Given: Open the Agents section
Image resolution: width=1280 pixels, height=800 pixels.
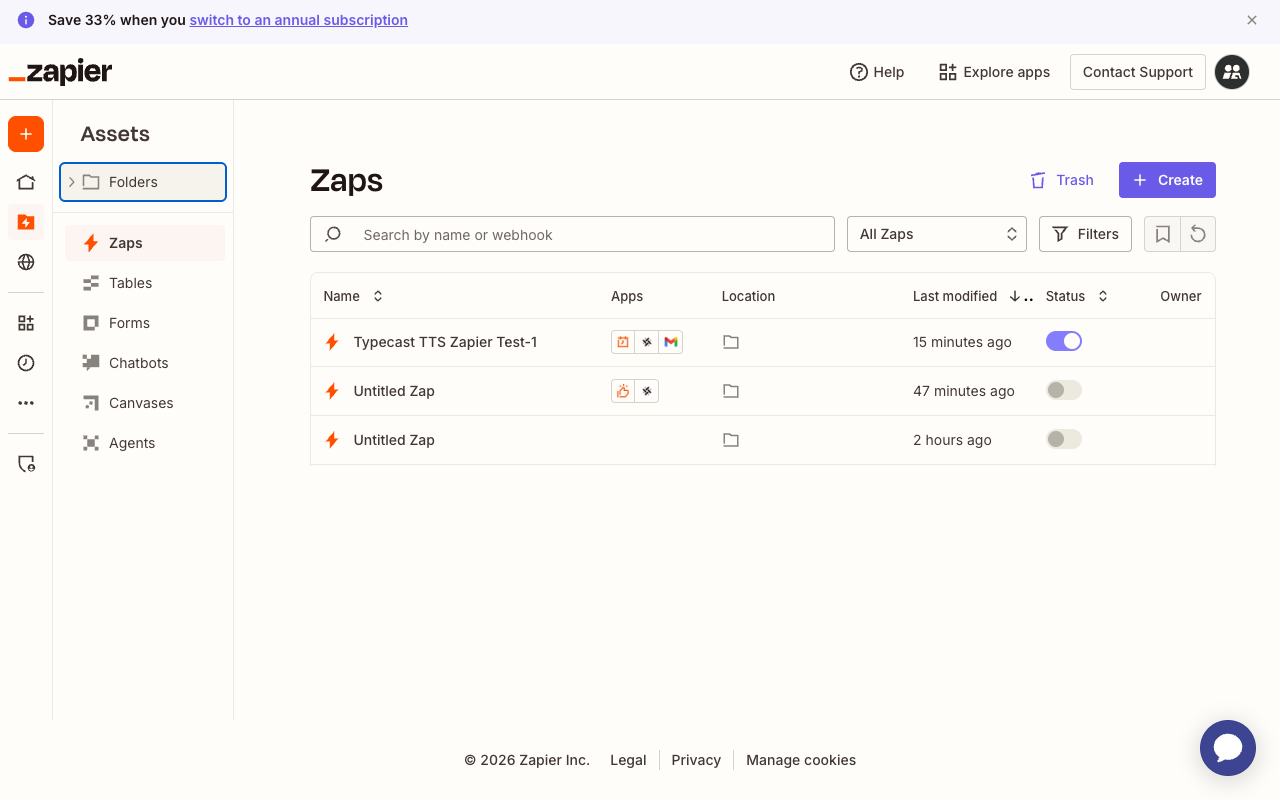Looking at the screenshot, I should pos(145,443).
